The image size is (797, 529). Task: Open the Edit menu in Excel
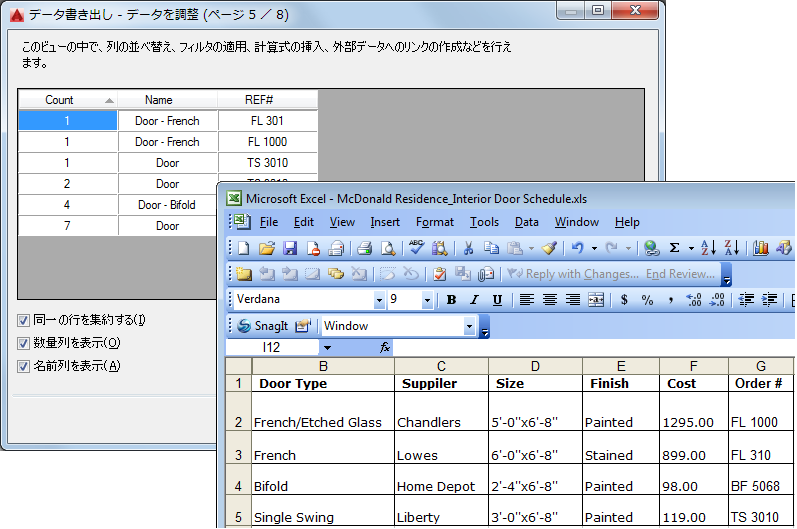[303, 222]
